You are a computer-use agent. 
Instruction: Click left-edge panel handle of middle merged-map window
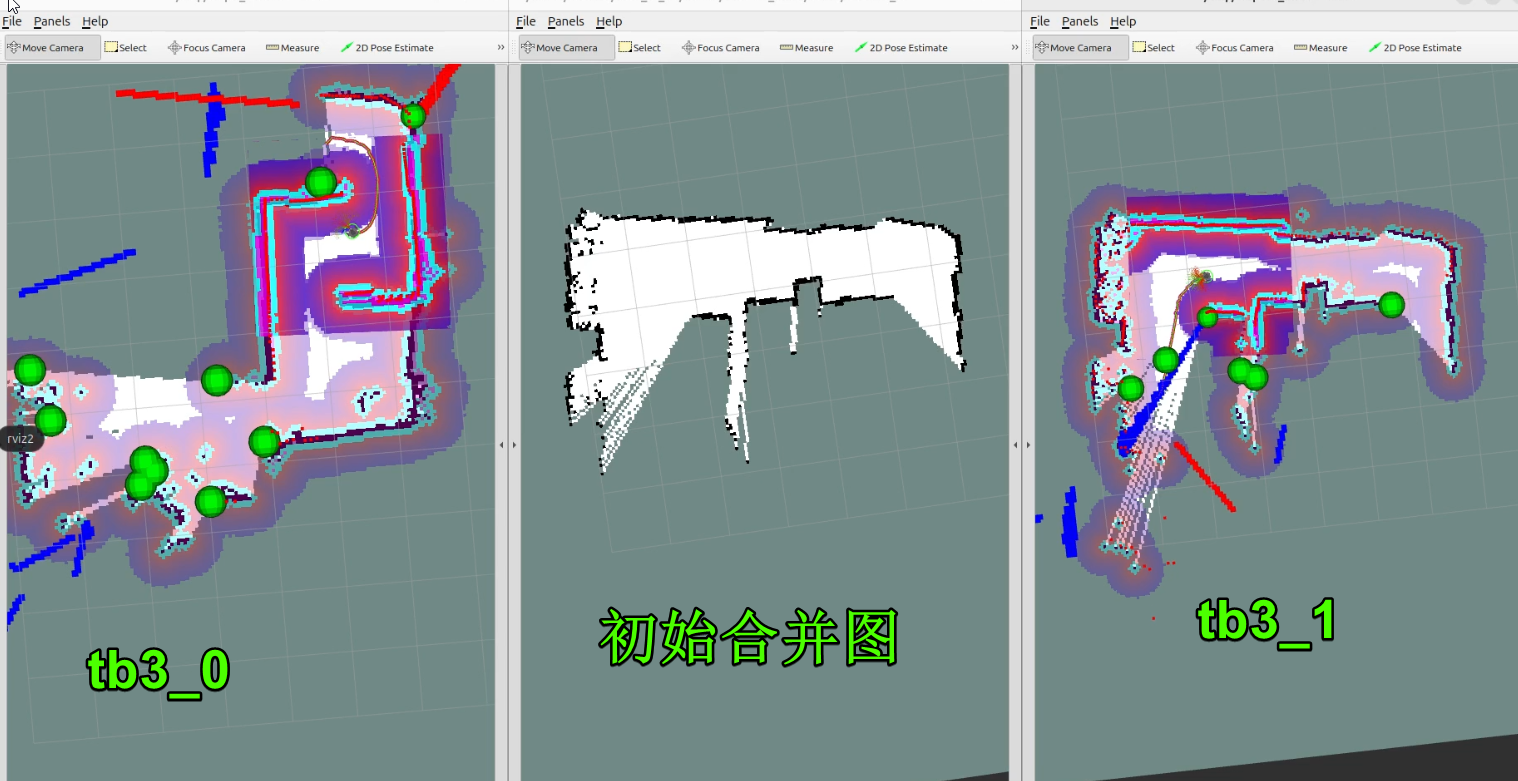514,445
